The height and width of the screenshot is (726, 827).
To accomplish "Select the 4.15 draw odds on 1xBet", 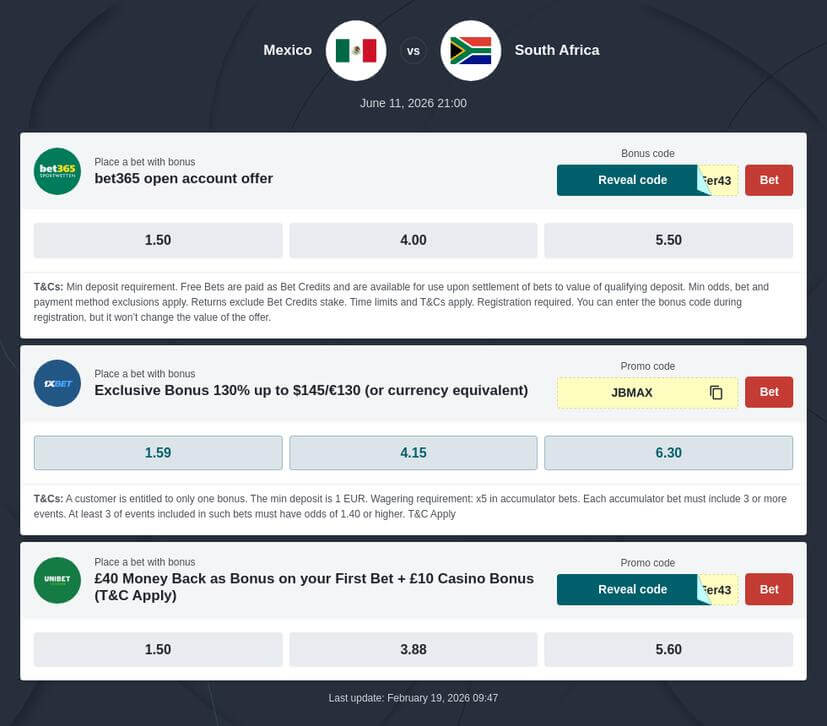I will click(413, 452).
